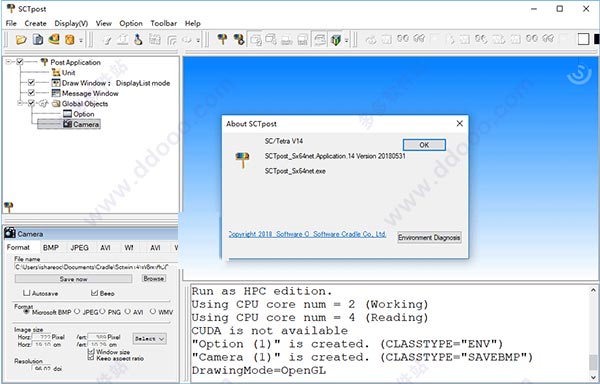Select the Draw Window tree item label
Image resolution: width=600 pixels, height=384 pixels.
(116, 83)
